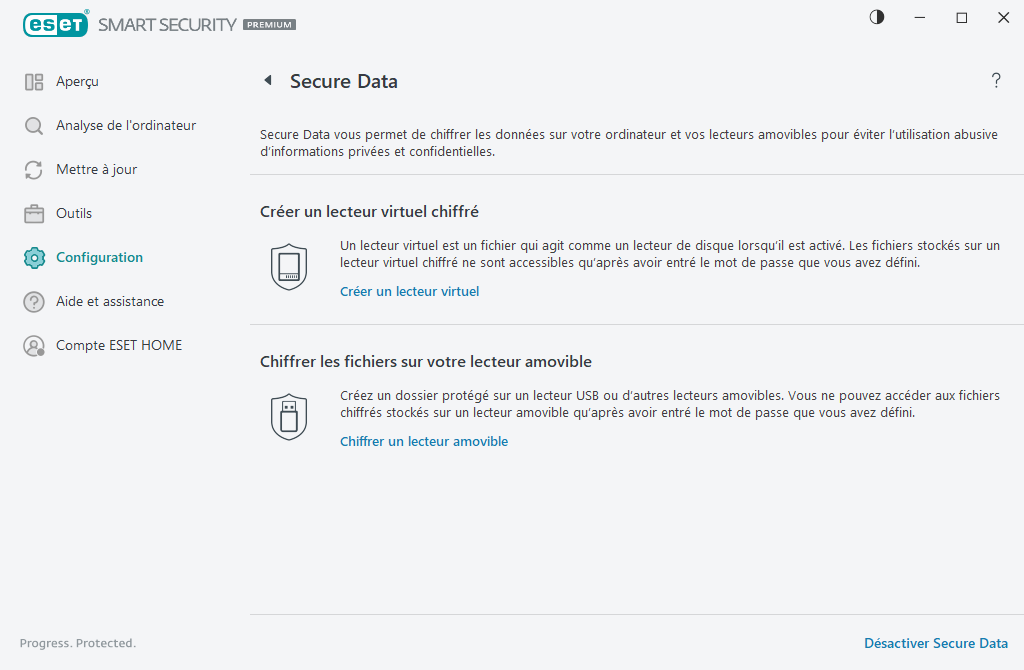Screen dimensions: 1024x670
Task: Click the ESET logo
Action: point(56,23)
